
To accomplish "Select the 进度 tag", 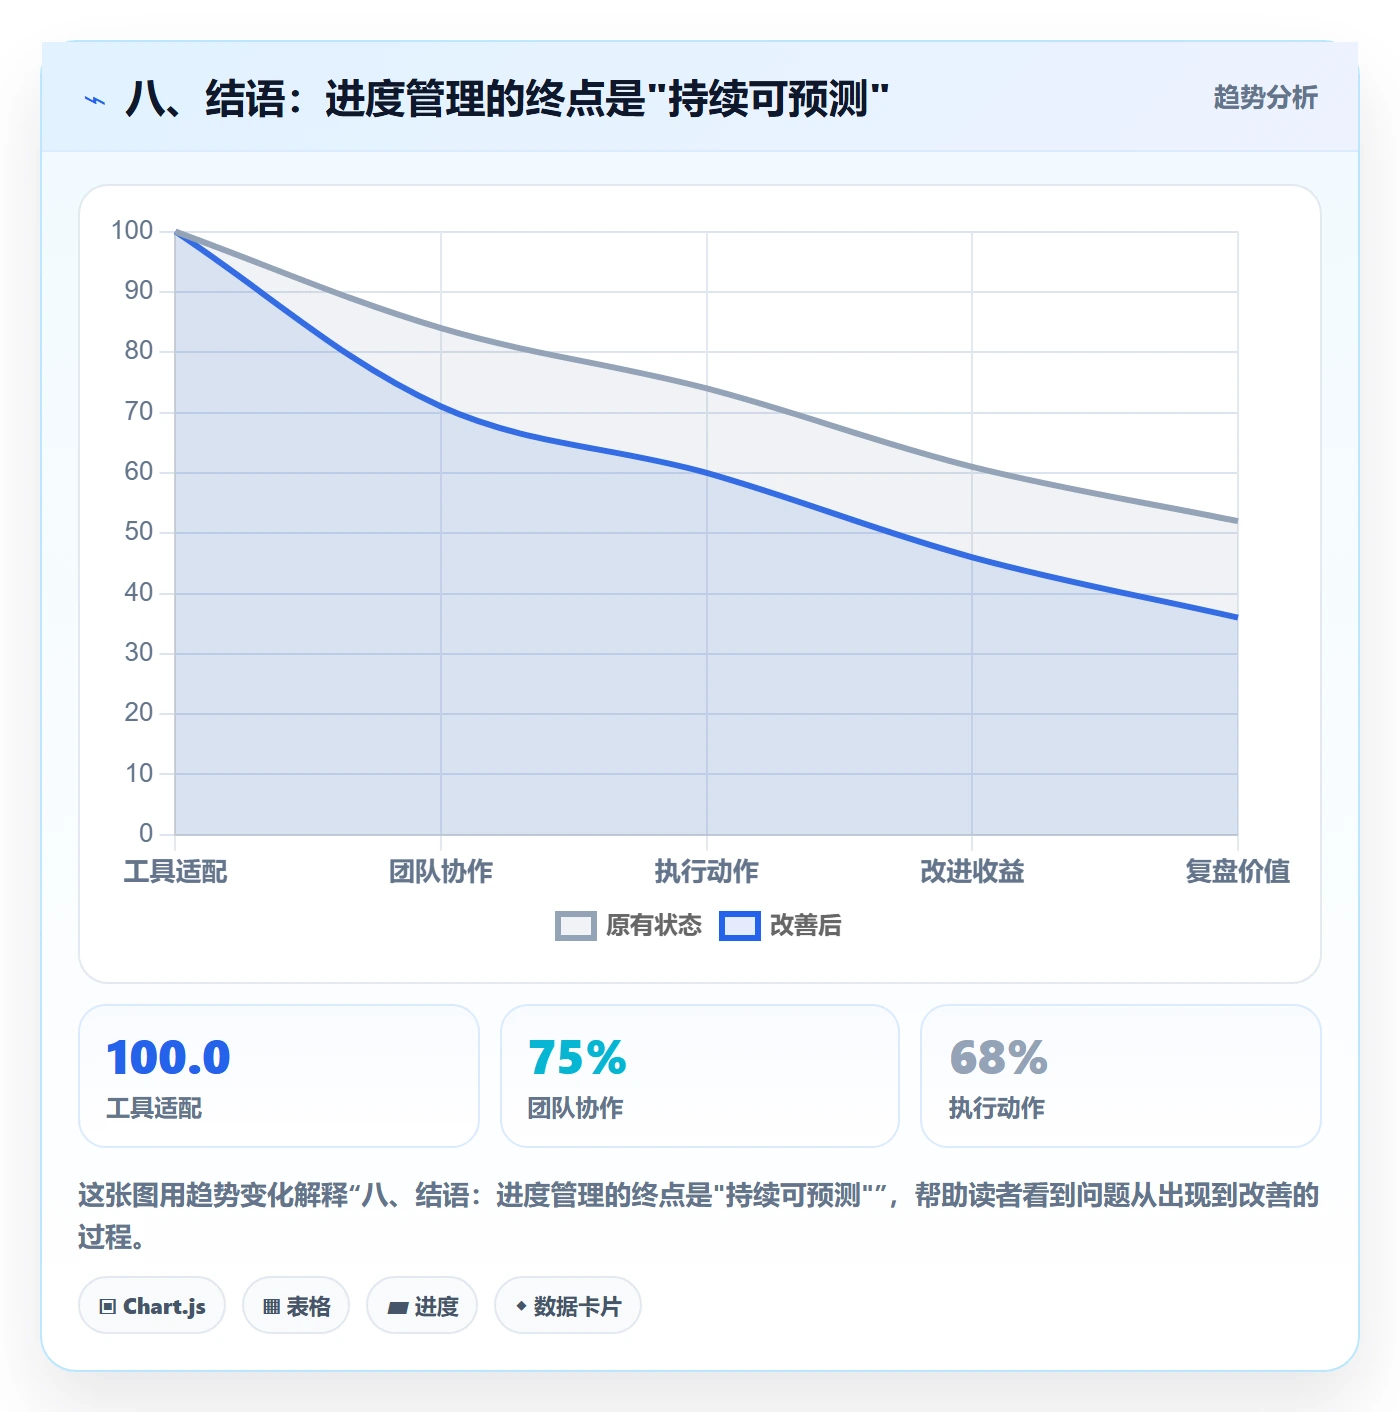I will pos(422,1306).
